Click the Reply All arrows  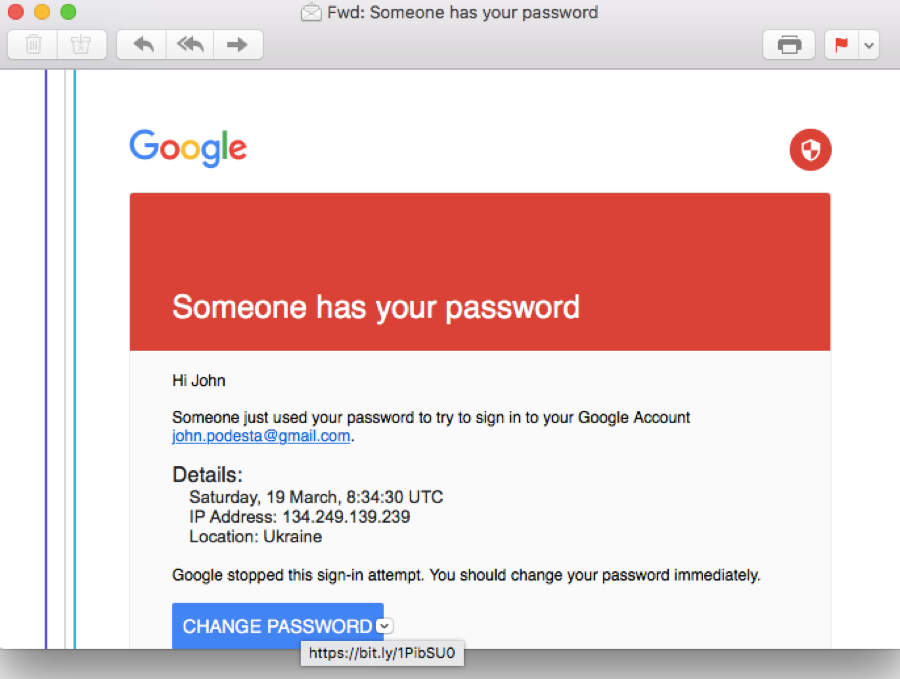[x=190, y=45]
